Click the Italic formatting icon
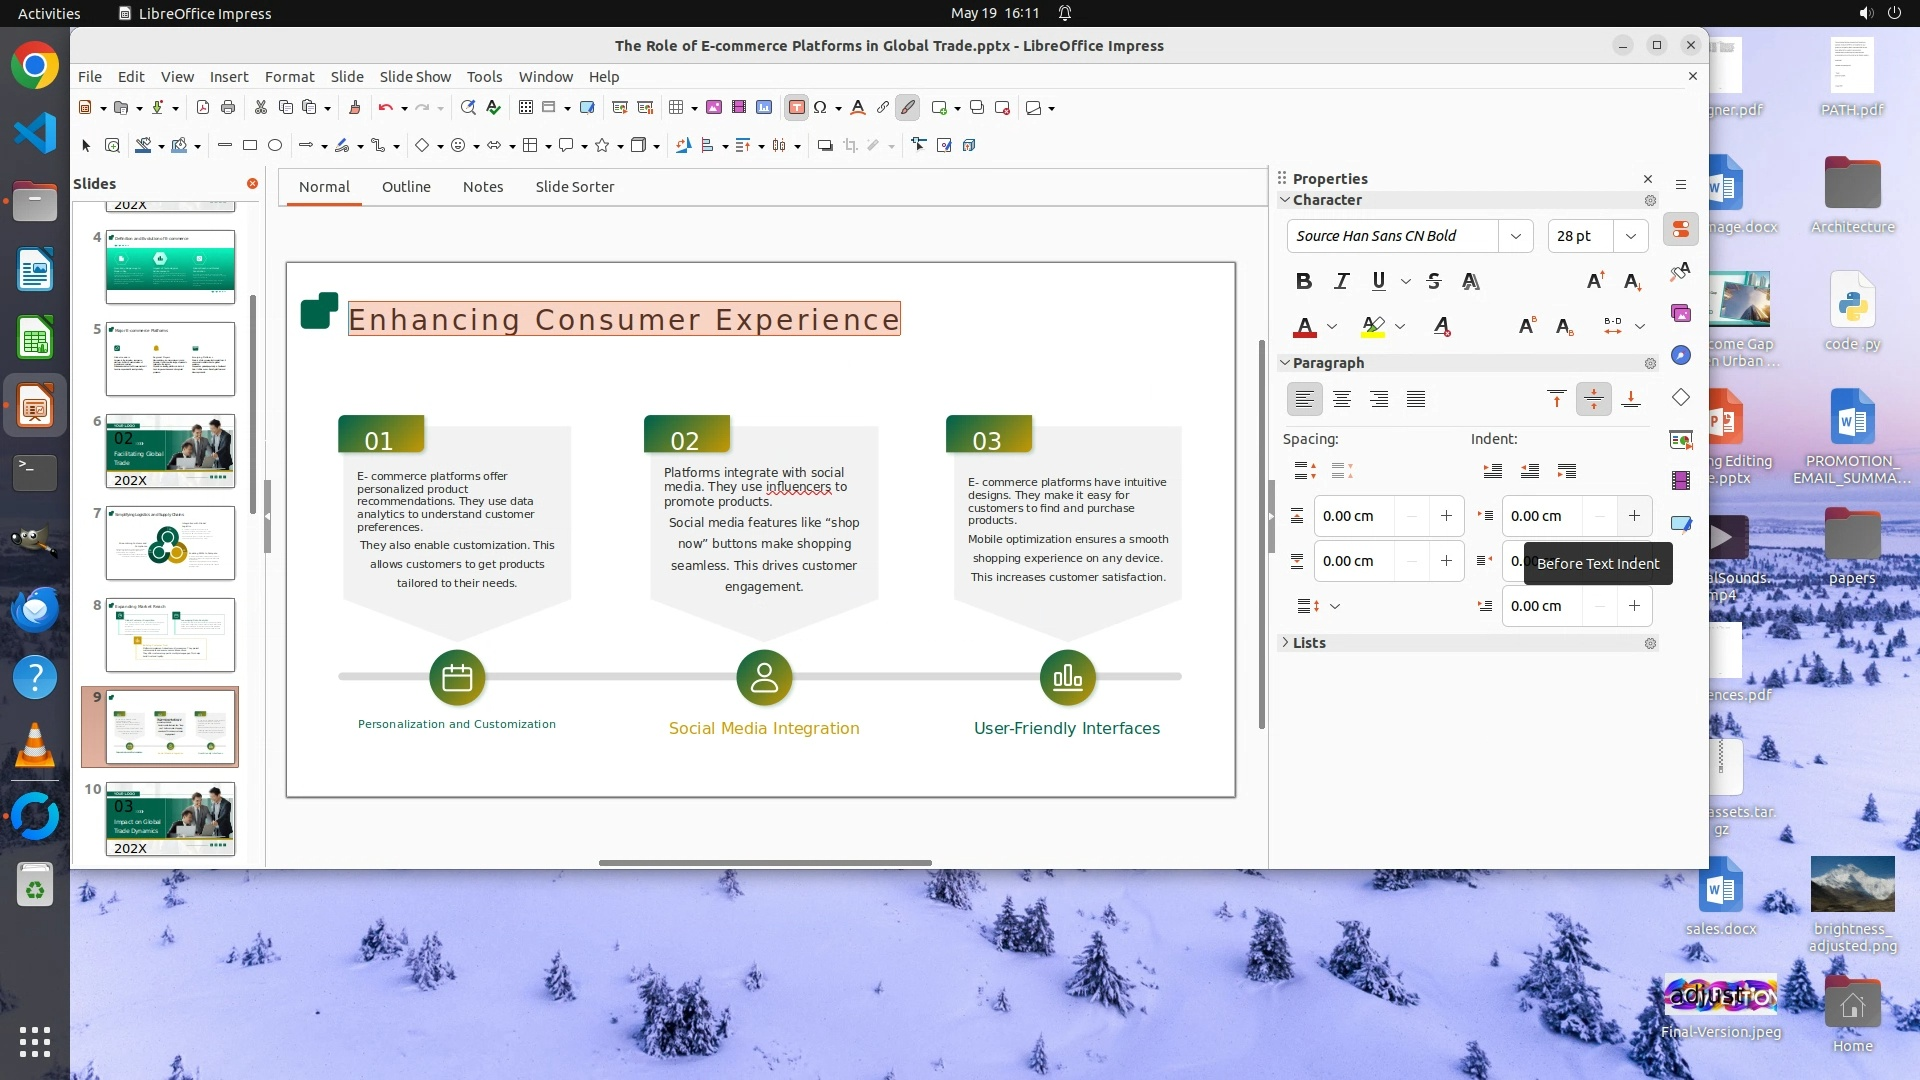This screenshot has width=1920, height=1080. [x=1341, y=281]
